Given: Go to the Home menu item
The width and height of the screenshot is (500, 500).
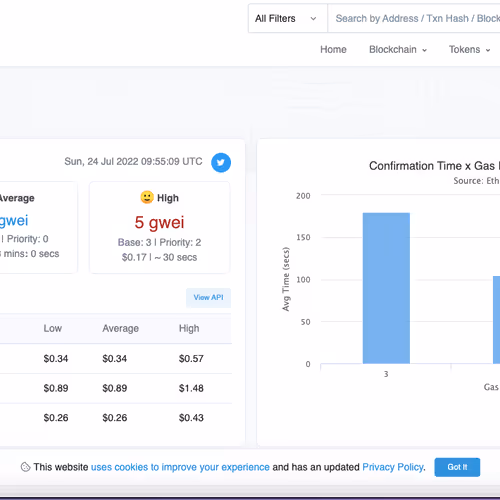Looking at the screenshot, I should [x=333, y=50].
